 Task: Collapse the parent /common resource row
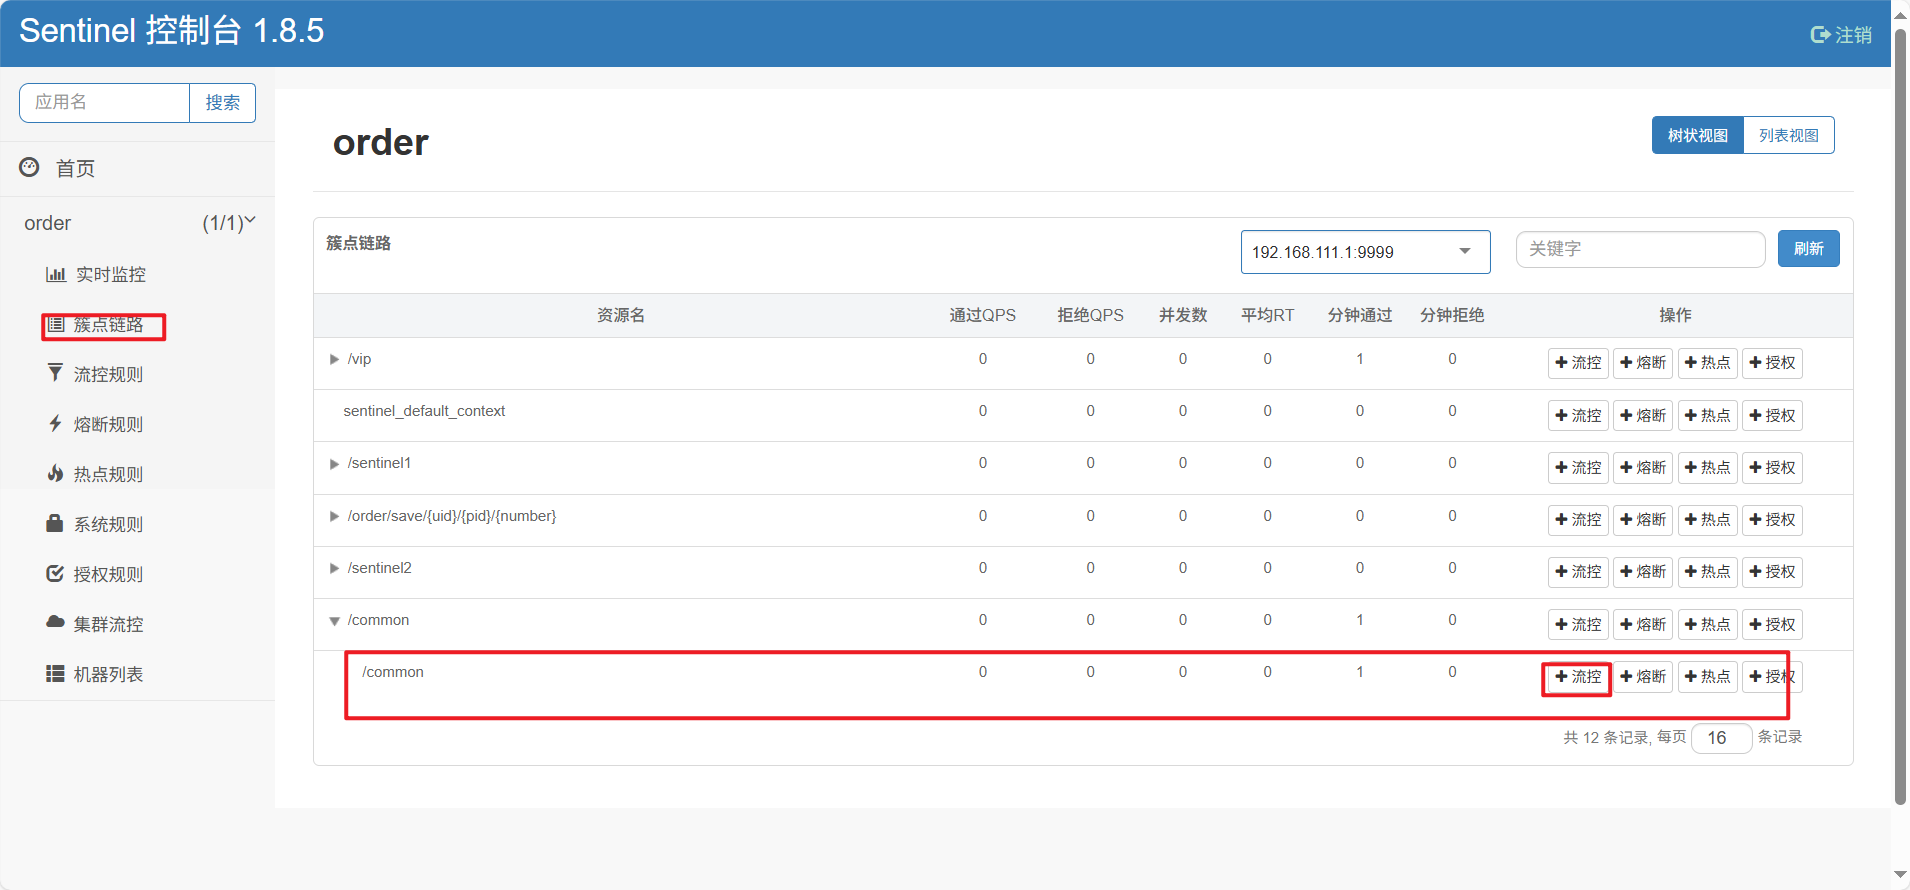[x=334, y=620]
